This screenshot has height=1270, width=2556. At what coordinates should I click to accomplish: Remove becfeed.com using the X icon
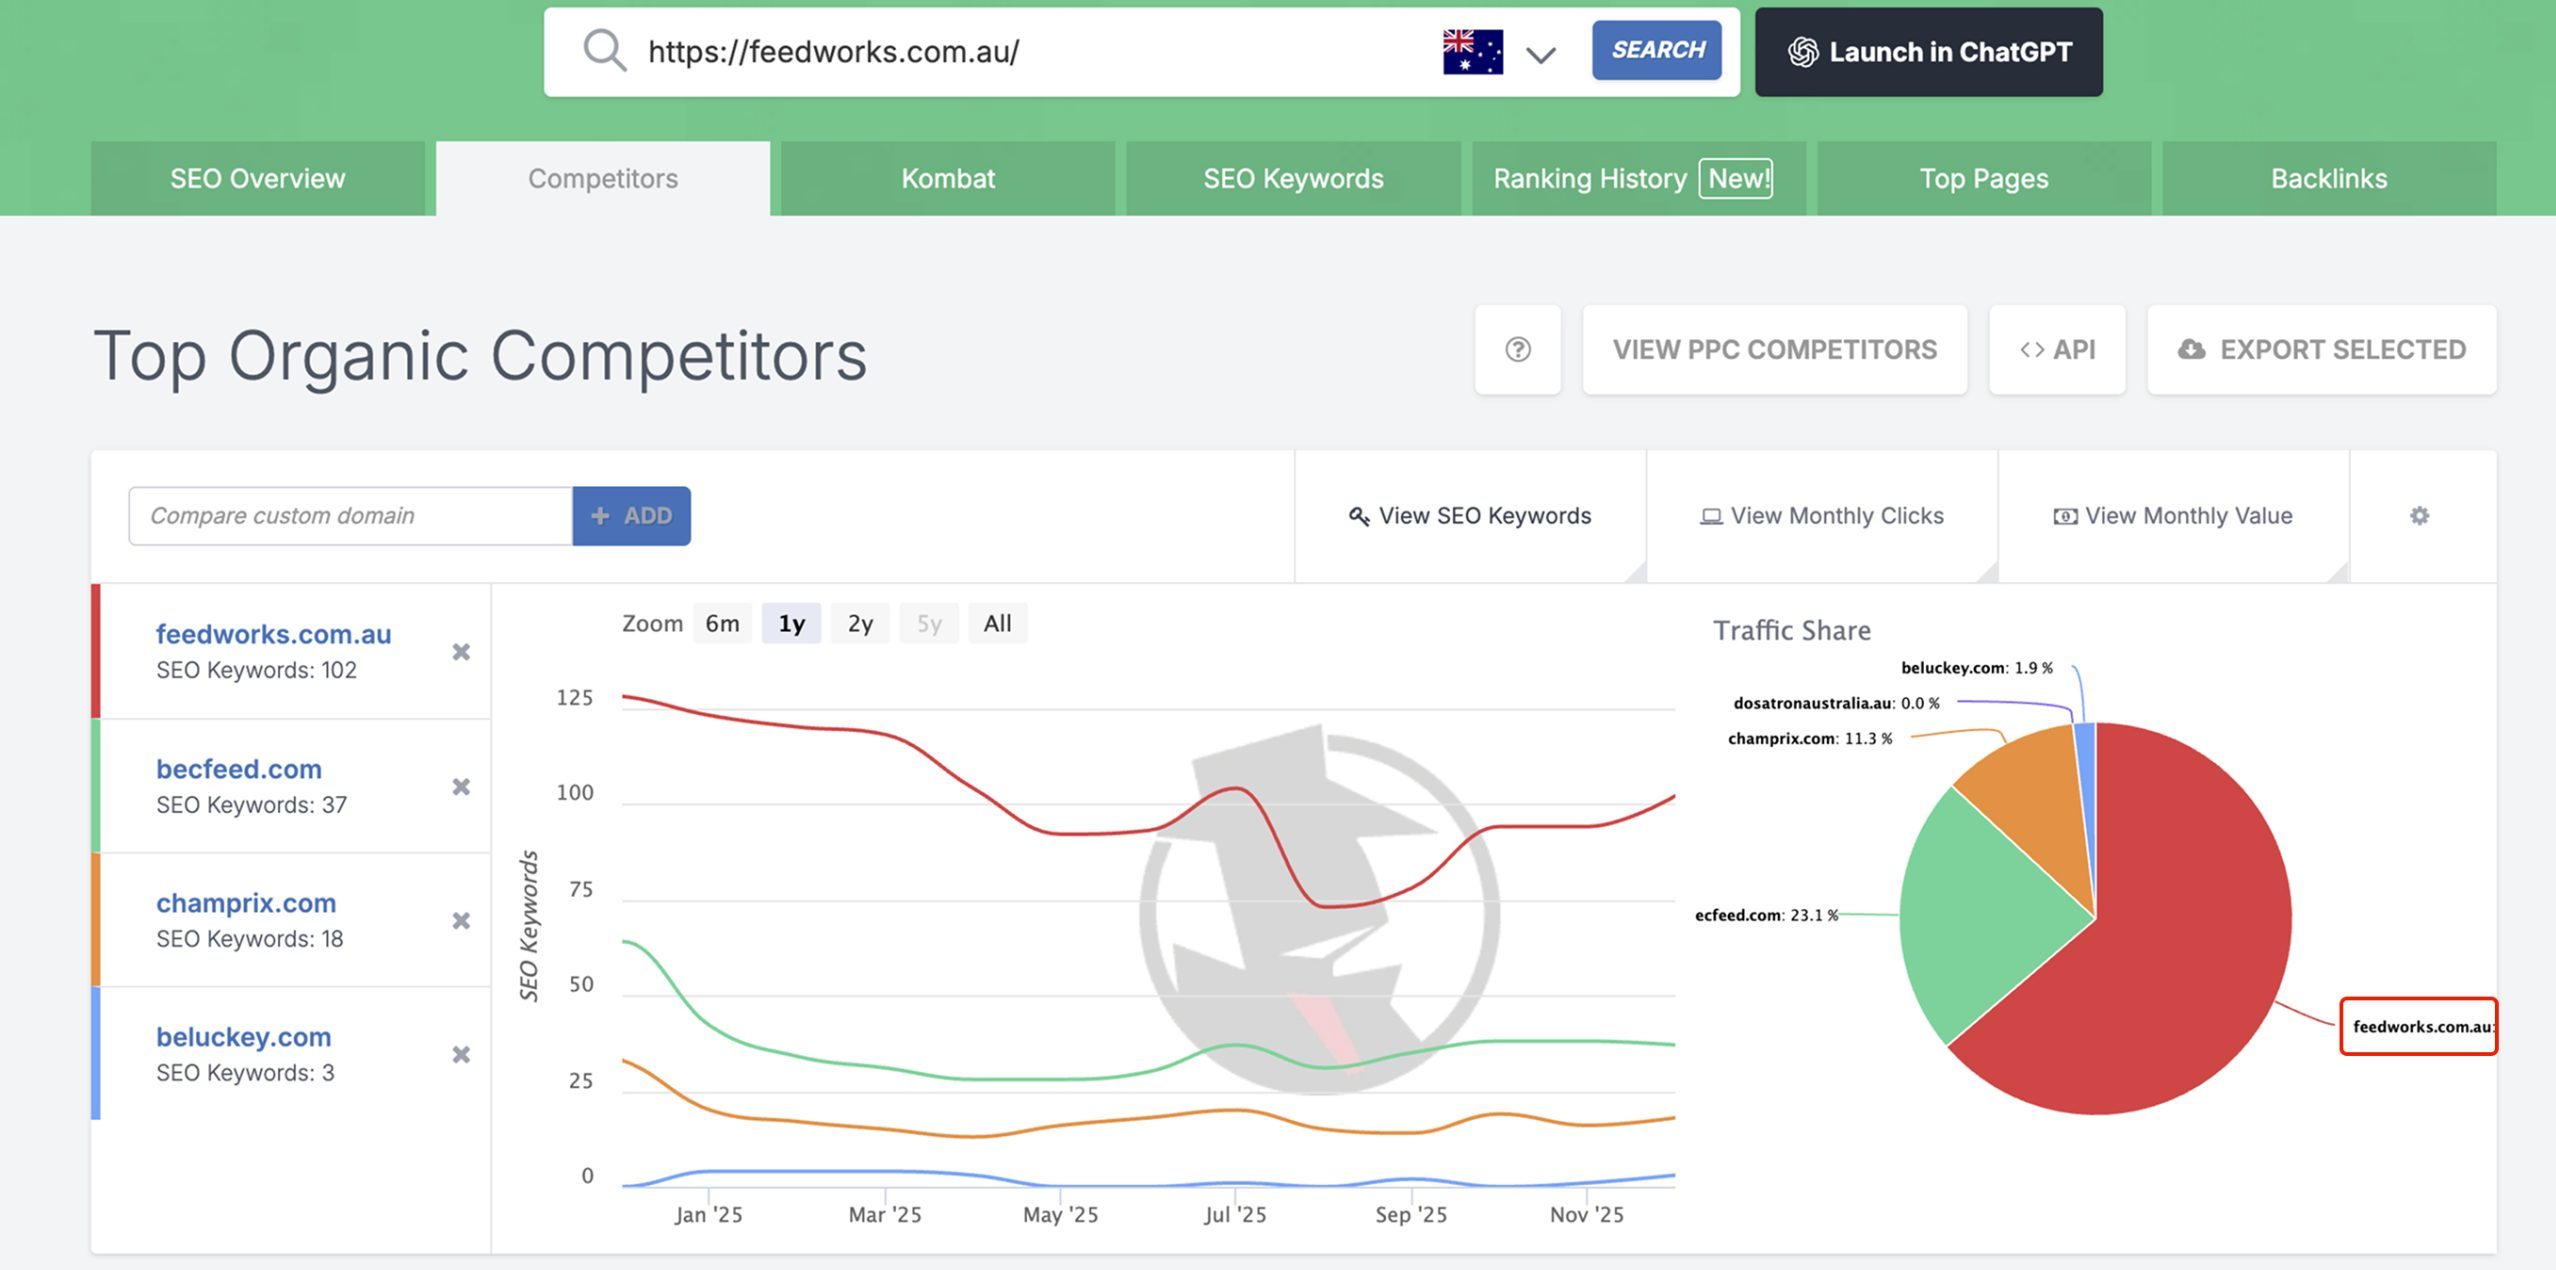[x=461, y=787]
